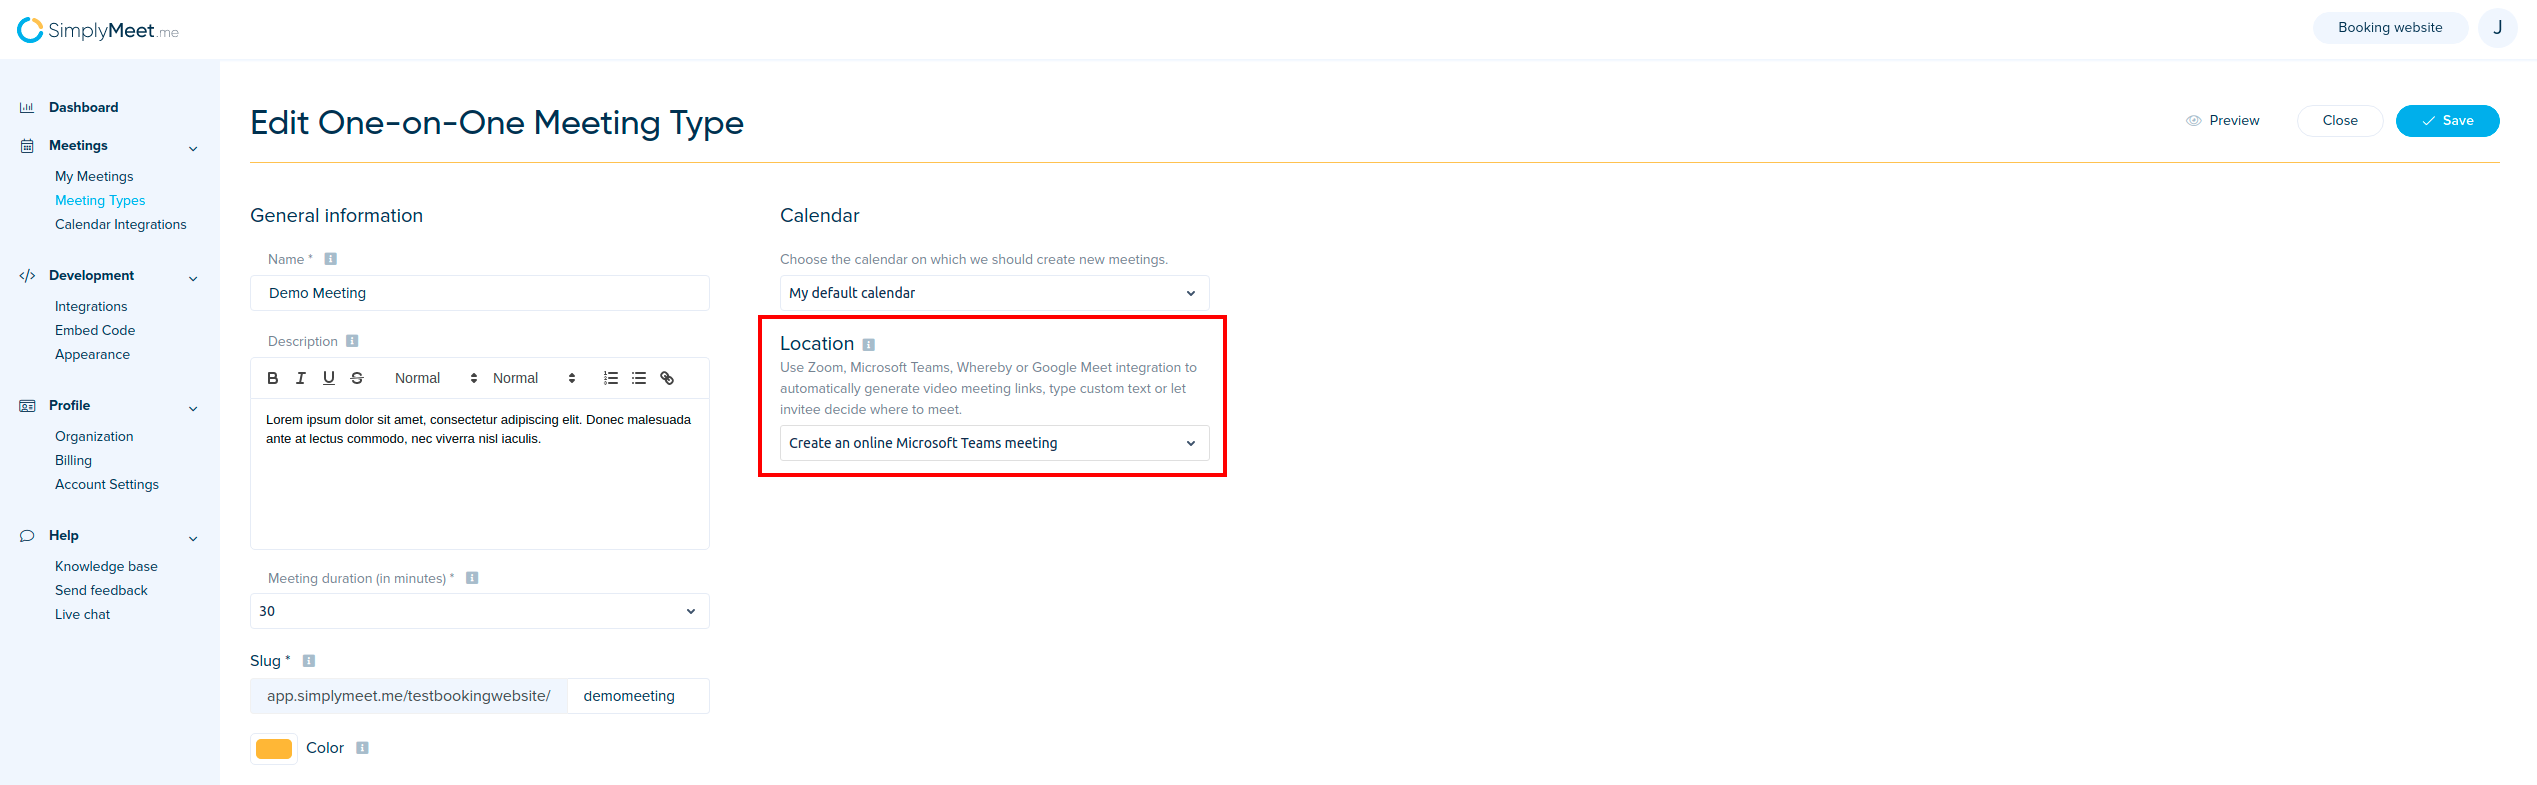Apply italic formatting in description toolbar
This screenshot has width=2537, height=785.
300,378
